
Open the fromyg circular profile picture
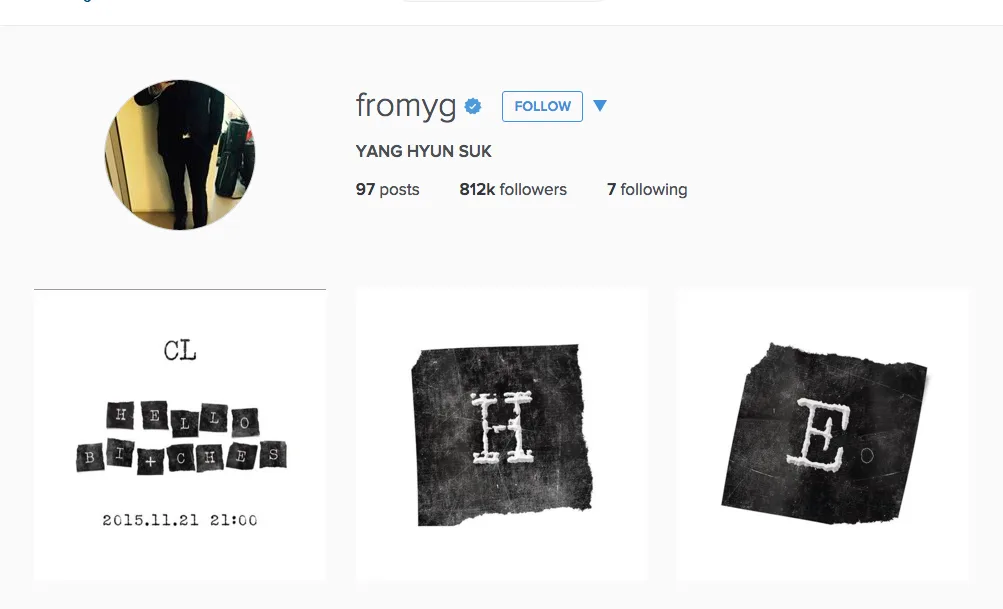pyautogui.click(x=180, y=155)
